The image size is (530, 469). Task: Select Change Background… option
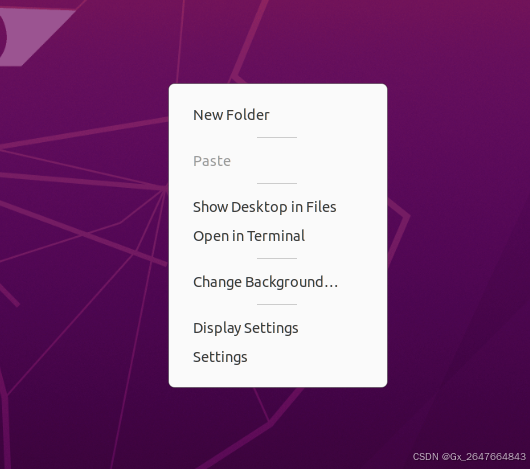click(x=278, y=282)
